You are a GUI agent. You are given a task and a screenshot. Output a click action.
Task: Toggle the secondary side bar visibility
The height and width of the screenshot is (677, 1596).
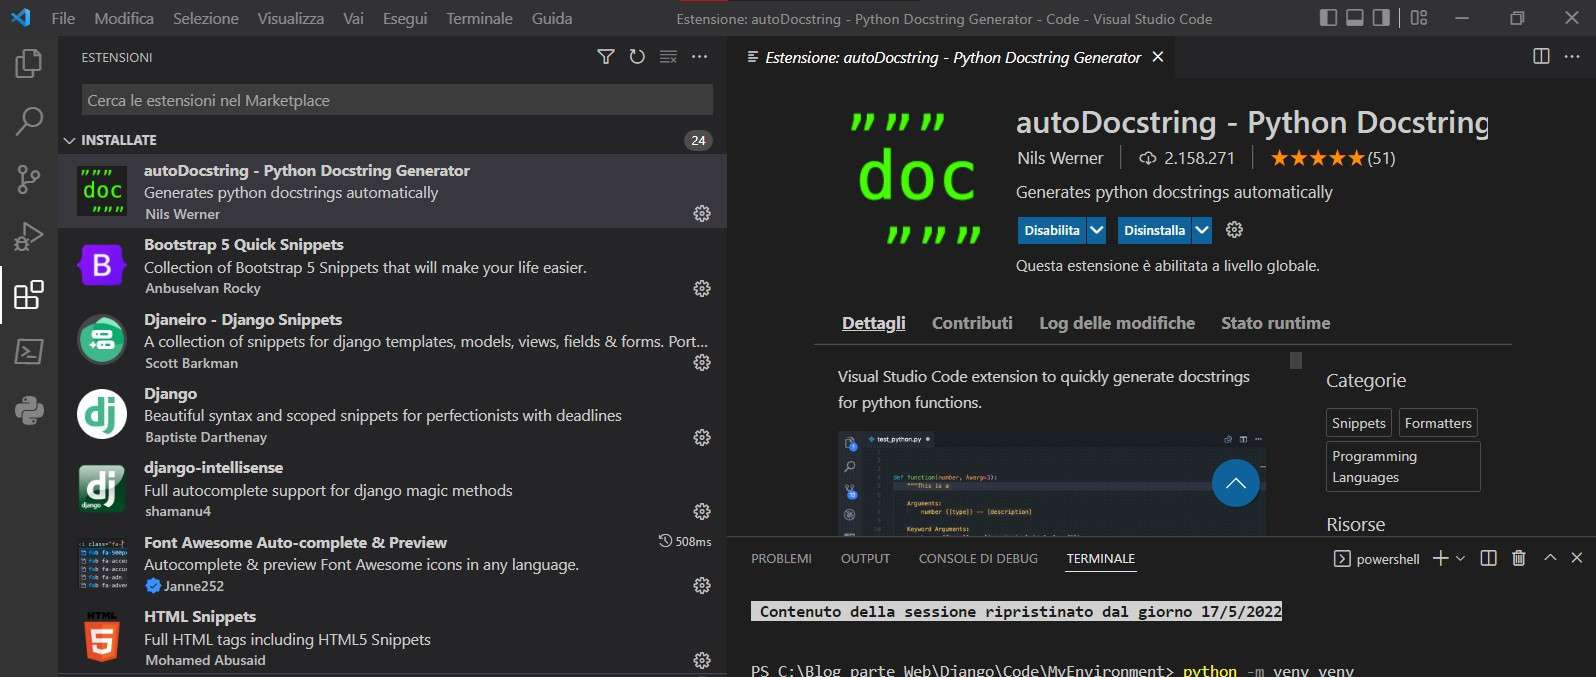point(1381,18)
